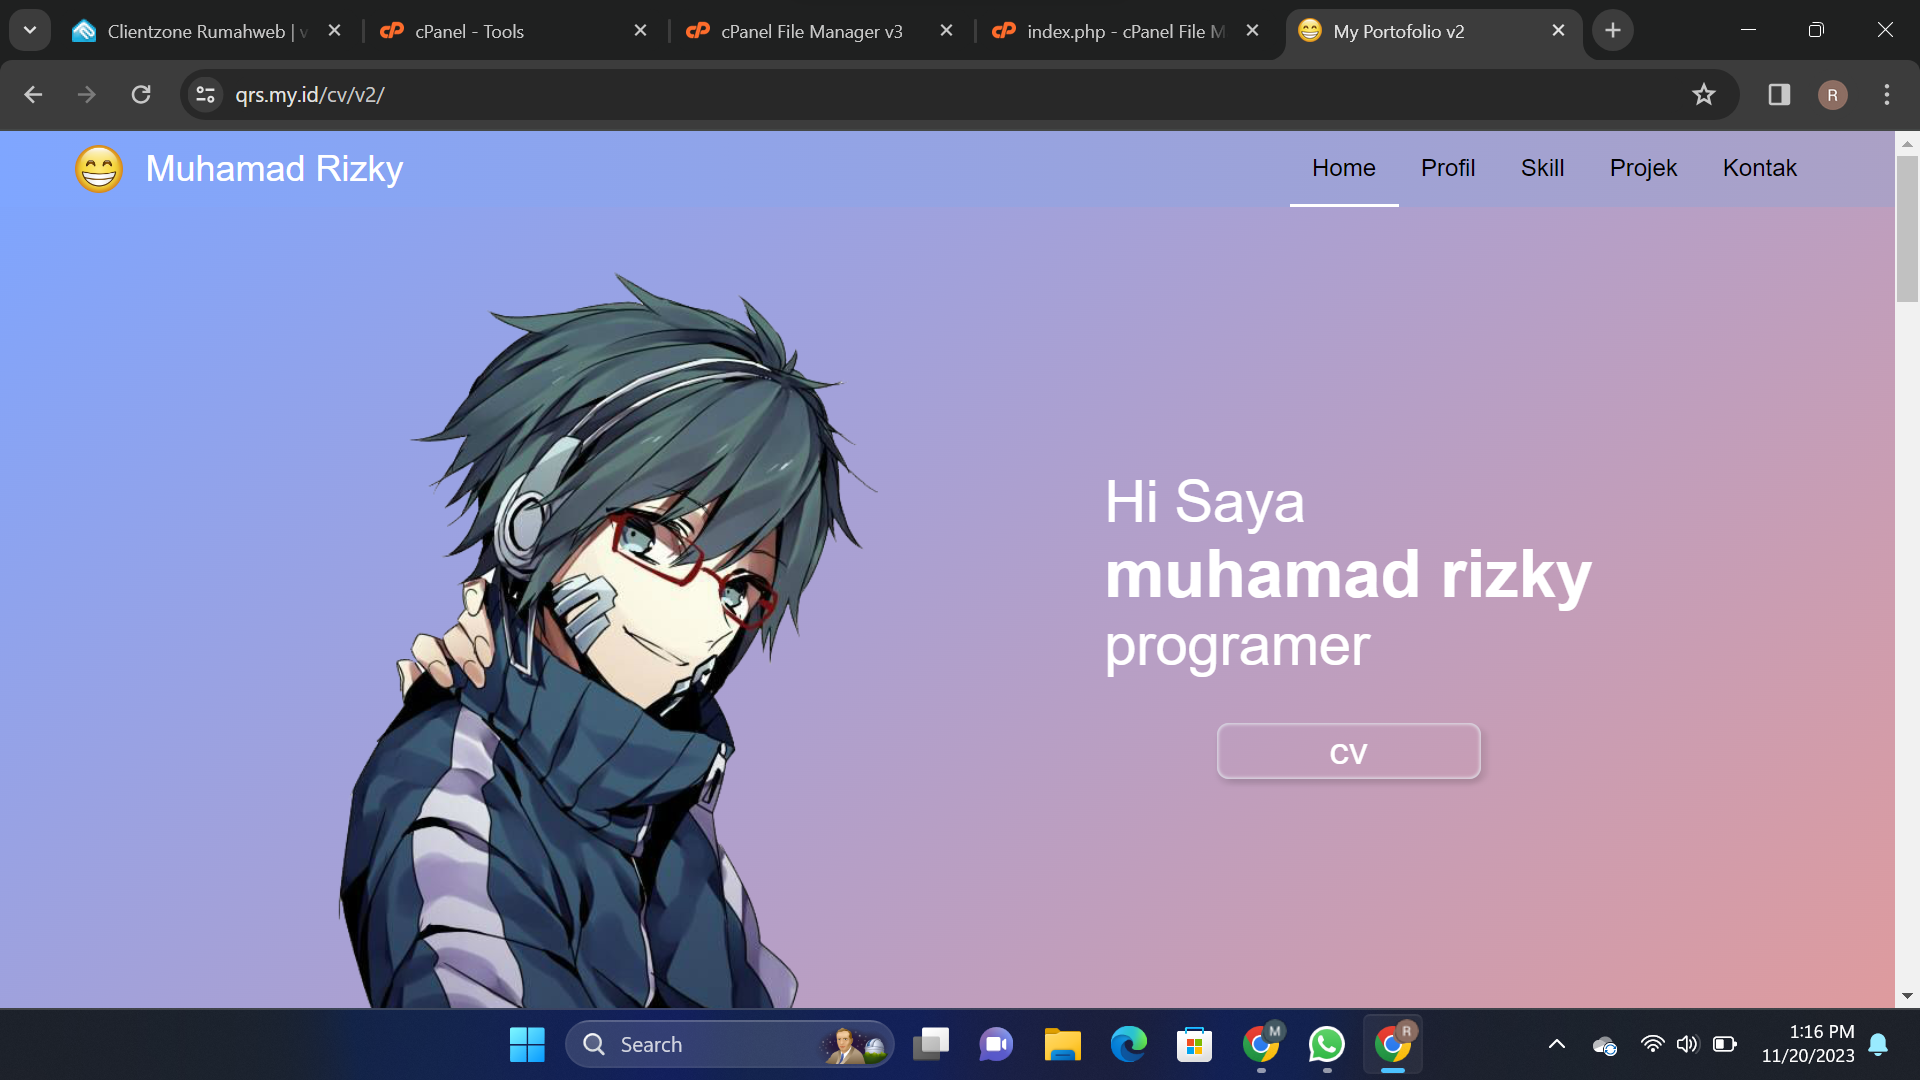
Task: Open the browser side panel icon
Action: point(1778,95)
